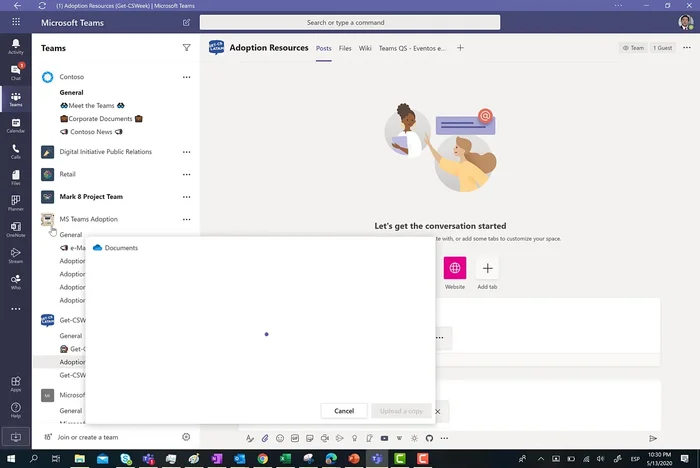
Task: Click the Meet now camera icon
Action: click(x=325, y=438)
